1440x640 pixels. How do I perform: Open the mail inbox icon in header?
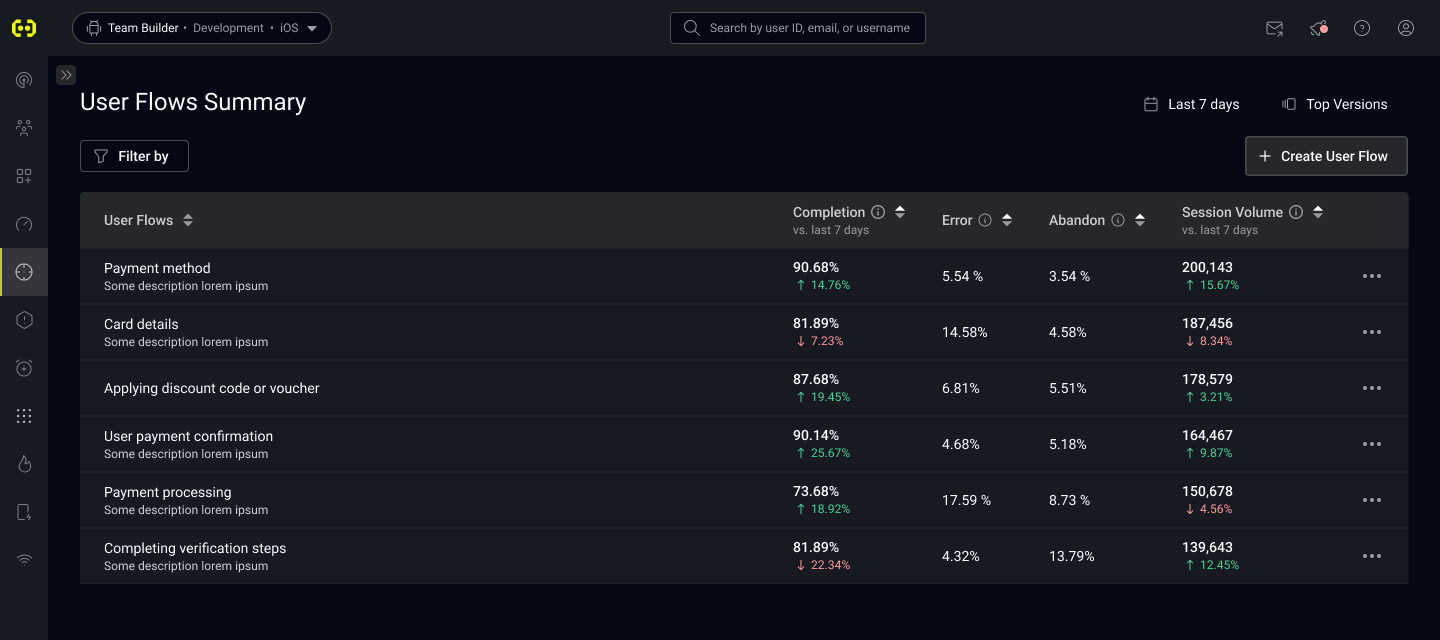[1274, 28]
